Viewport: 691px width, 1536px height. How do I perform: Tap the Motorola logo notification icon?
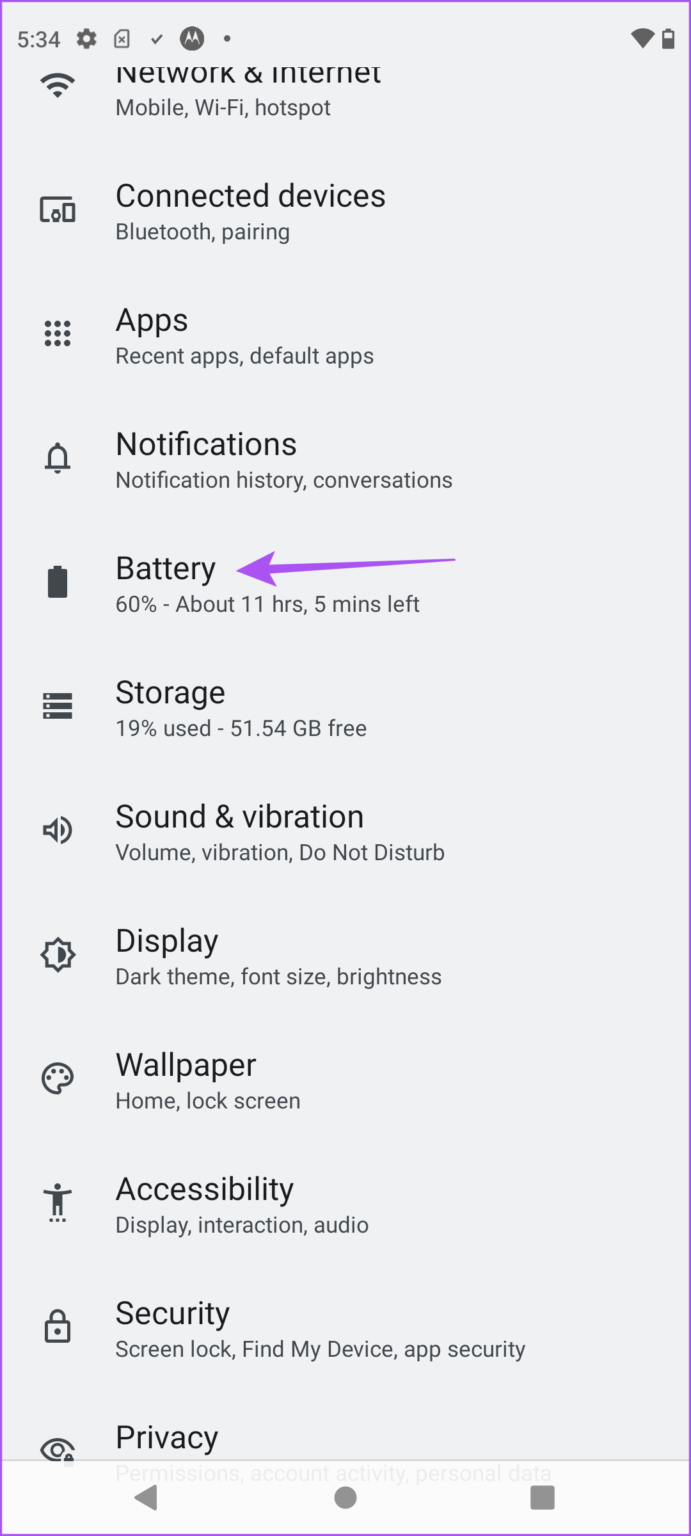point(192,38)
